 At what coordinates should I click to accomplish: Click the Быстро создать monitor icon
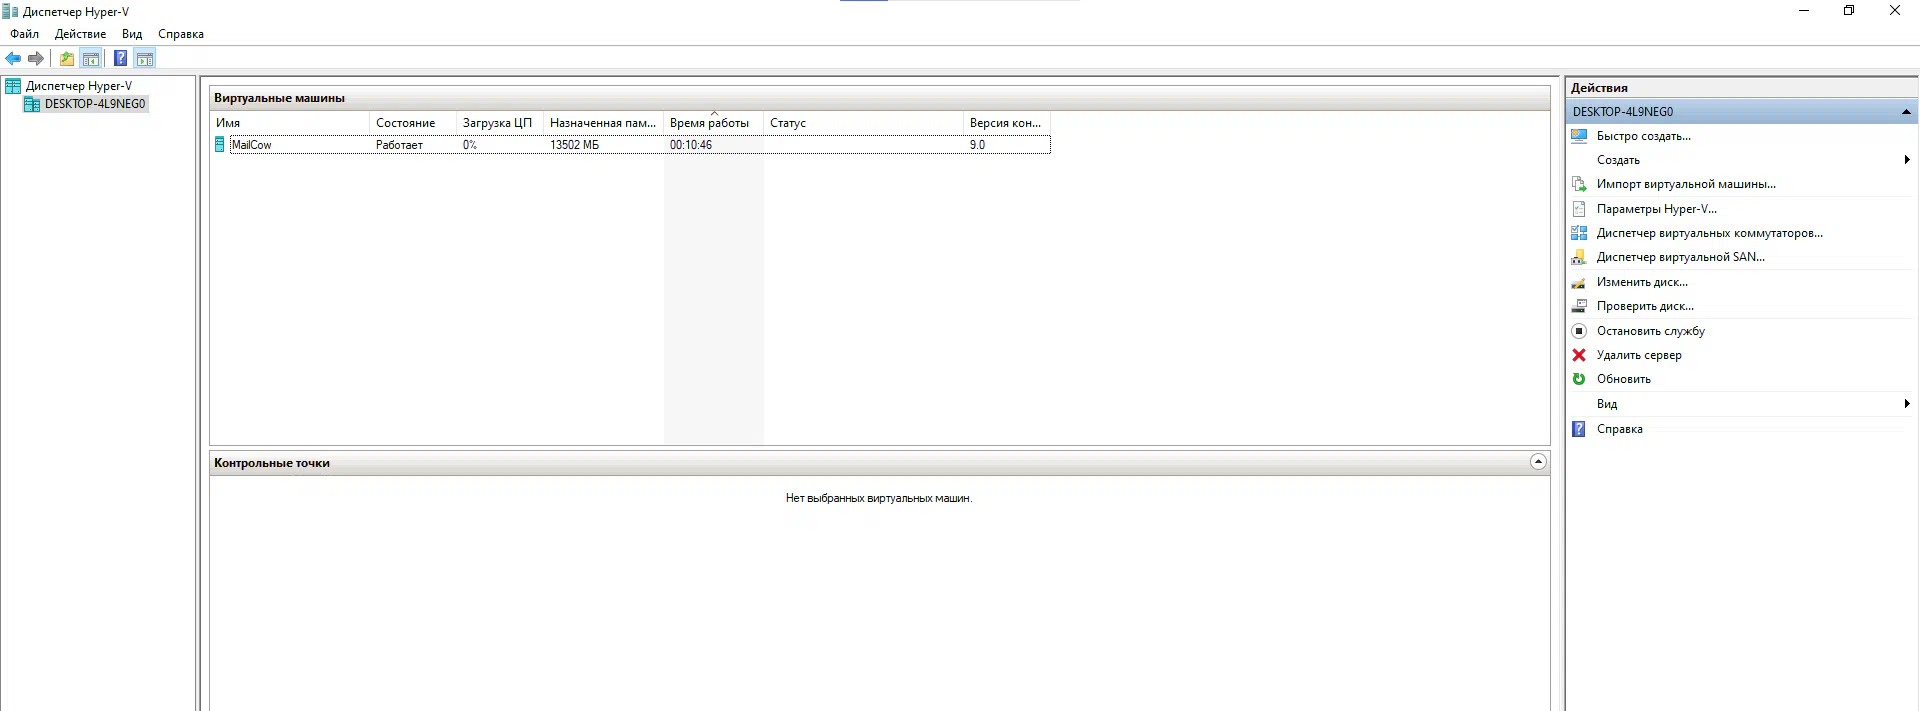[1579, 136]
